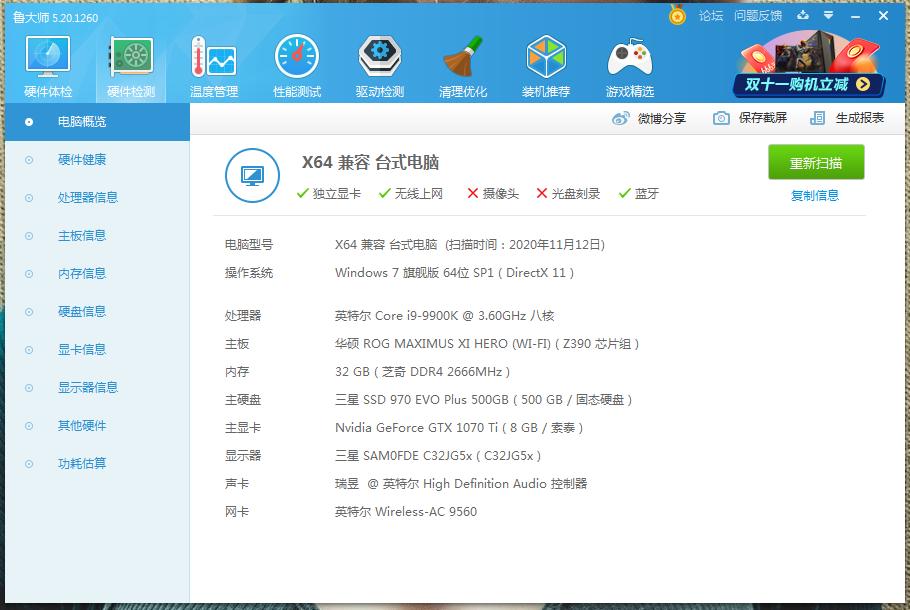Open 装机推荐 cube icon
This screenshot has width=910, height=610.
[x=546, y=56]
